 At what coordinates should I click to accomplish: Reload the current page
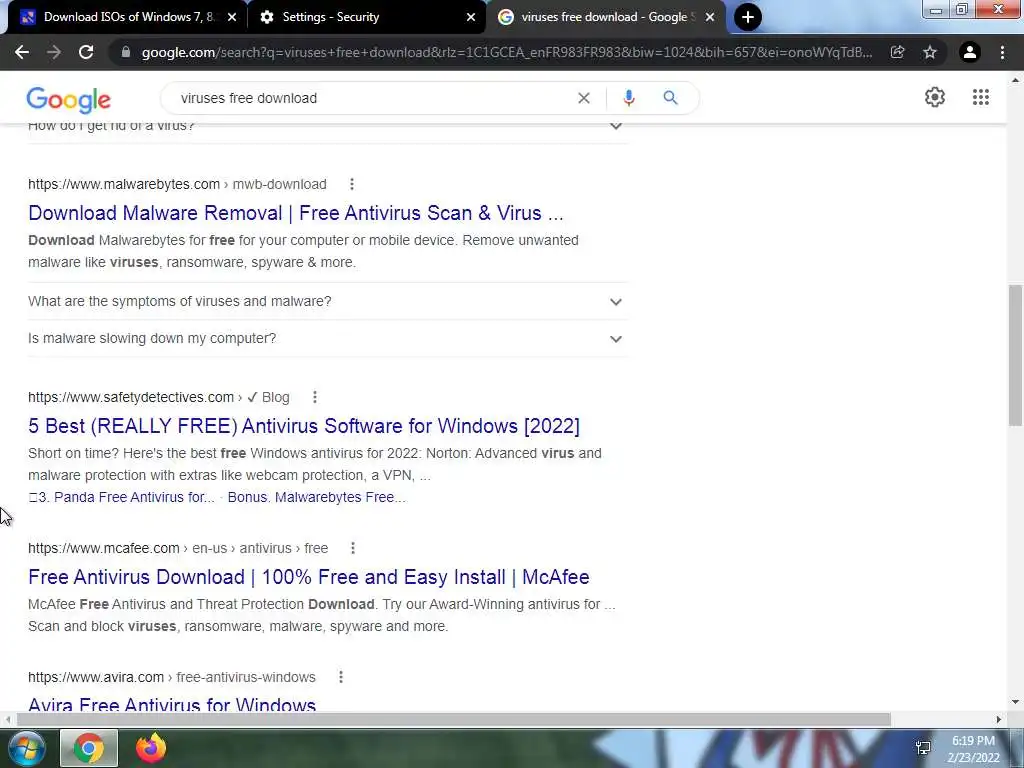click(86, 52)
